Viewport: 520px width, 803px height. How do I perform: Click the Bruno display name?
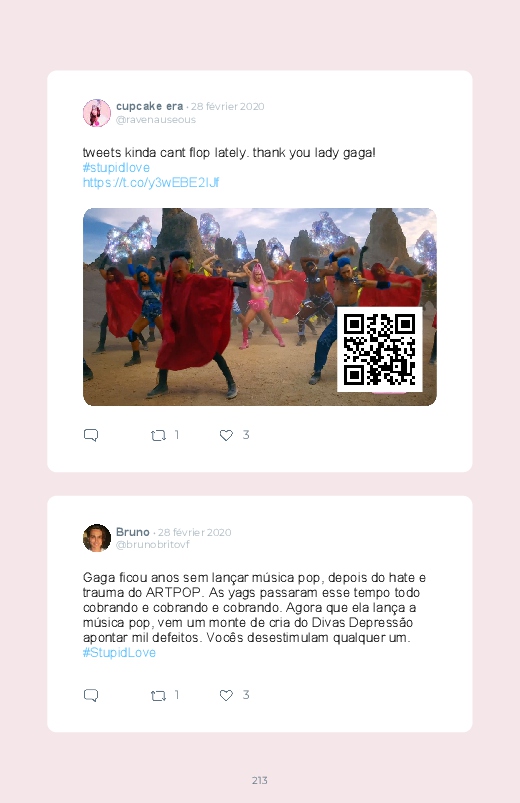(133, 532)
